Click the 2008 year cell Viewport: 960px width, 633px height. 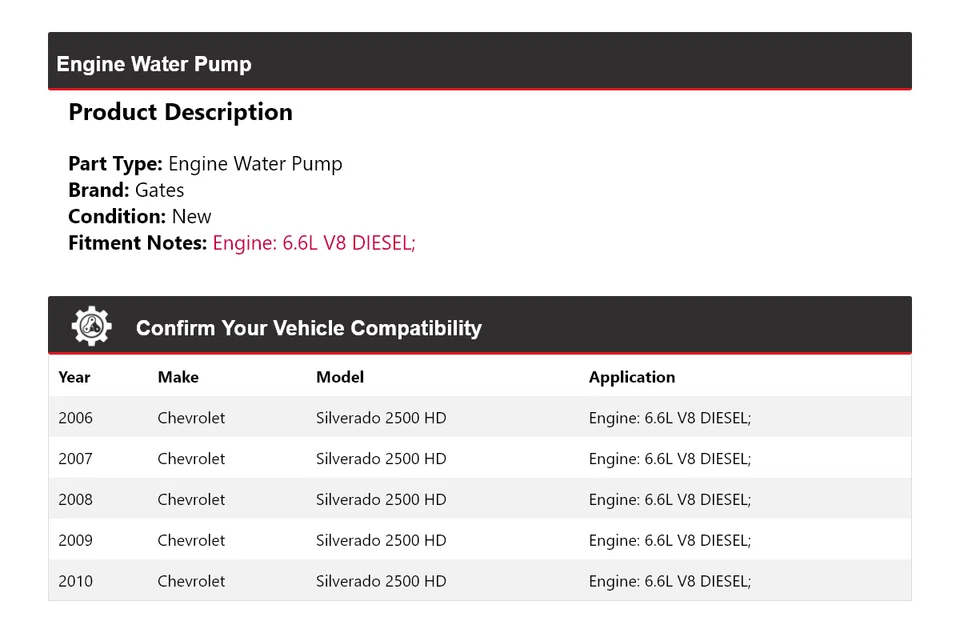[x=75, y=500]
